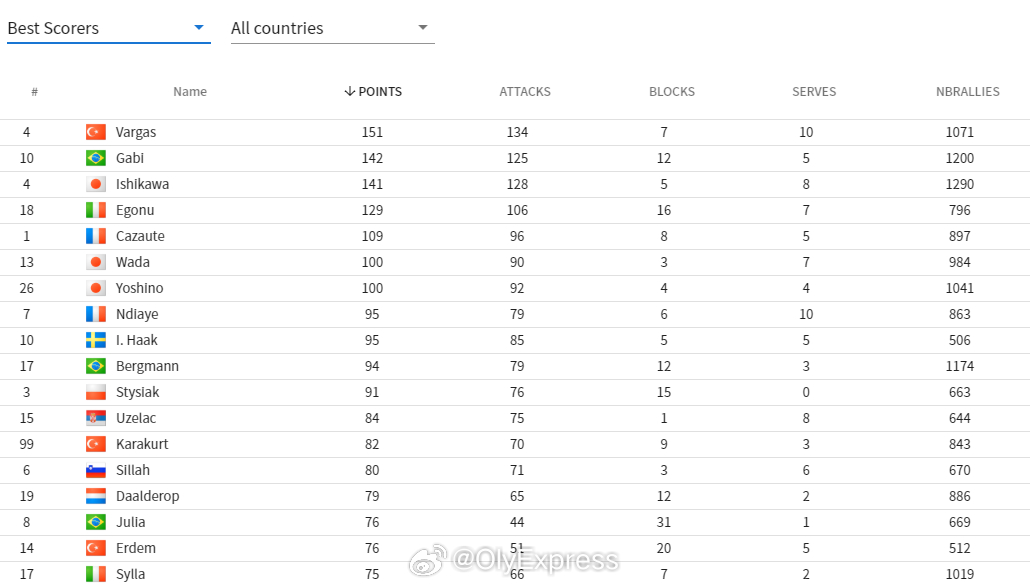Sort by the ATTACKS column header
This screenshot has height=587, width=1030.
pyautogui.click(x=525, y=92)
